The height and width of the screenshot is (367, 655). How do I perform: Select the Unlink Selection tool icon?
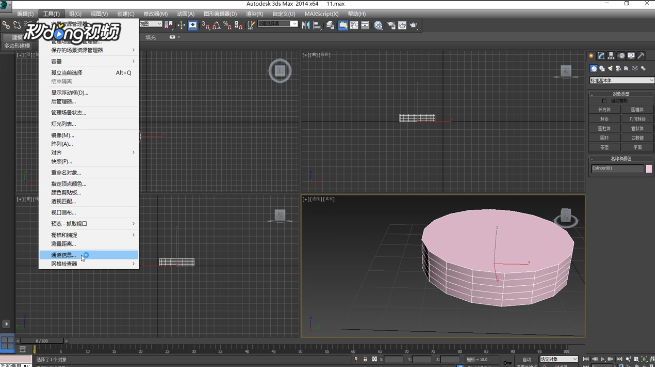(17, 25)
